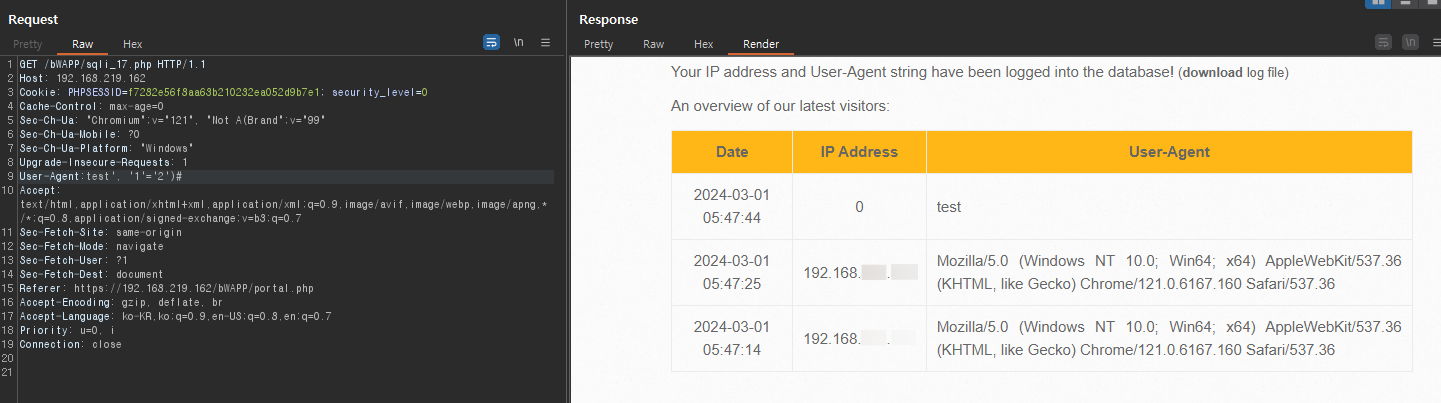1441x403 pixels.
Task: Open the Response Raw tab
Action: pos(653,44)
